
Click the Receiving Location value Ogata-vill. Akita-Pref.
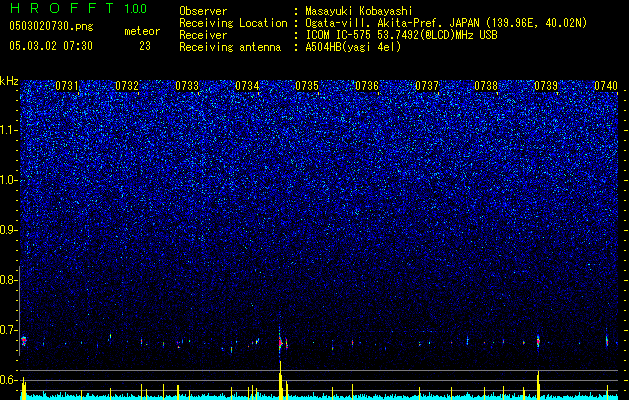coord(446,23)
